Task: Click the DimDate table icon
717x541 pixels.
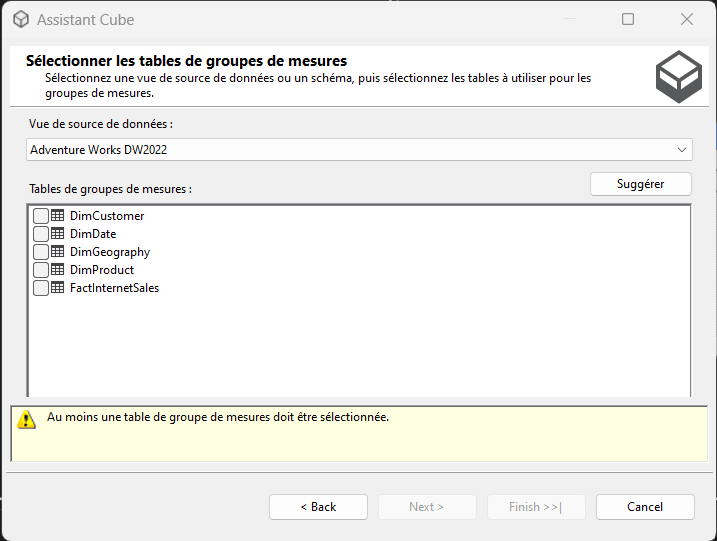Action: [58, 233]
